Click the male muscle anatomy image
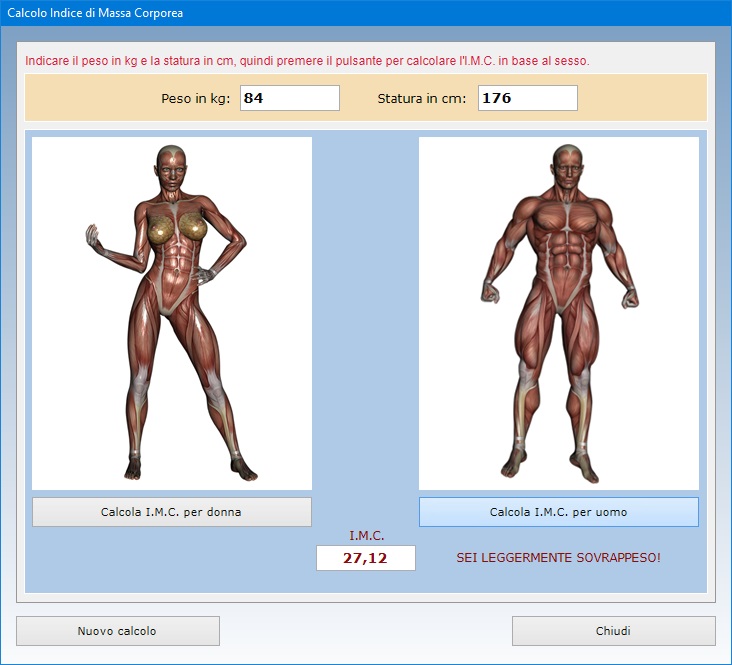The height and width of the screenshot is (665, 732). tap(559, 313)
